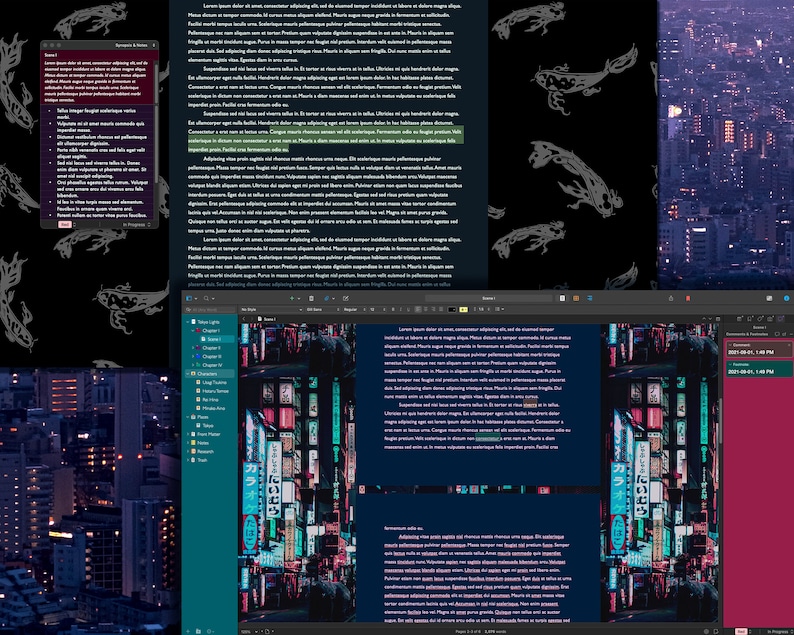Open the No Style paragraph style dropdown
Viewport: 794px width, 635px height.
271,309
